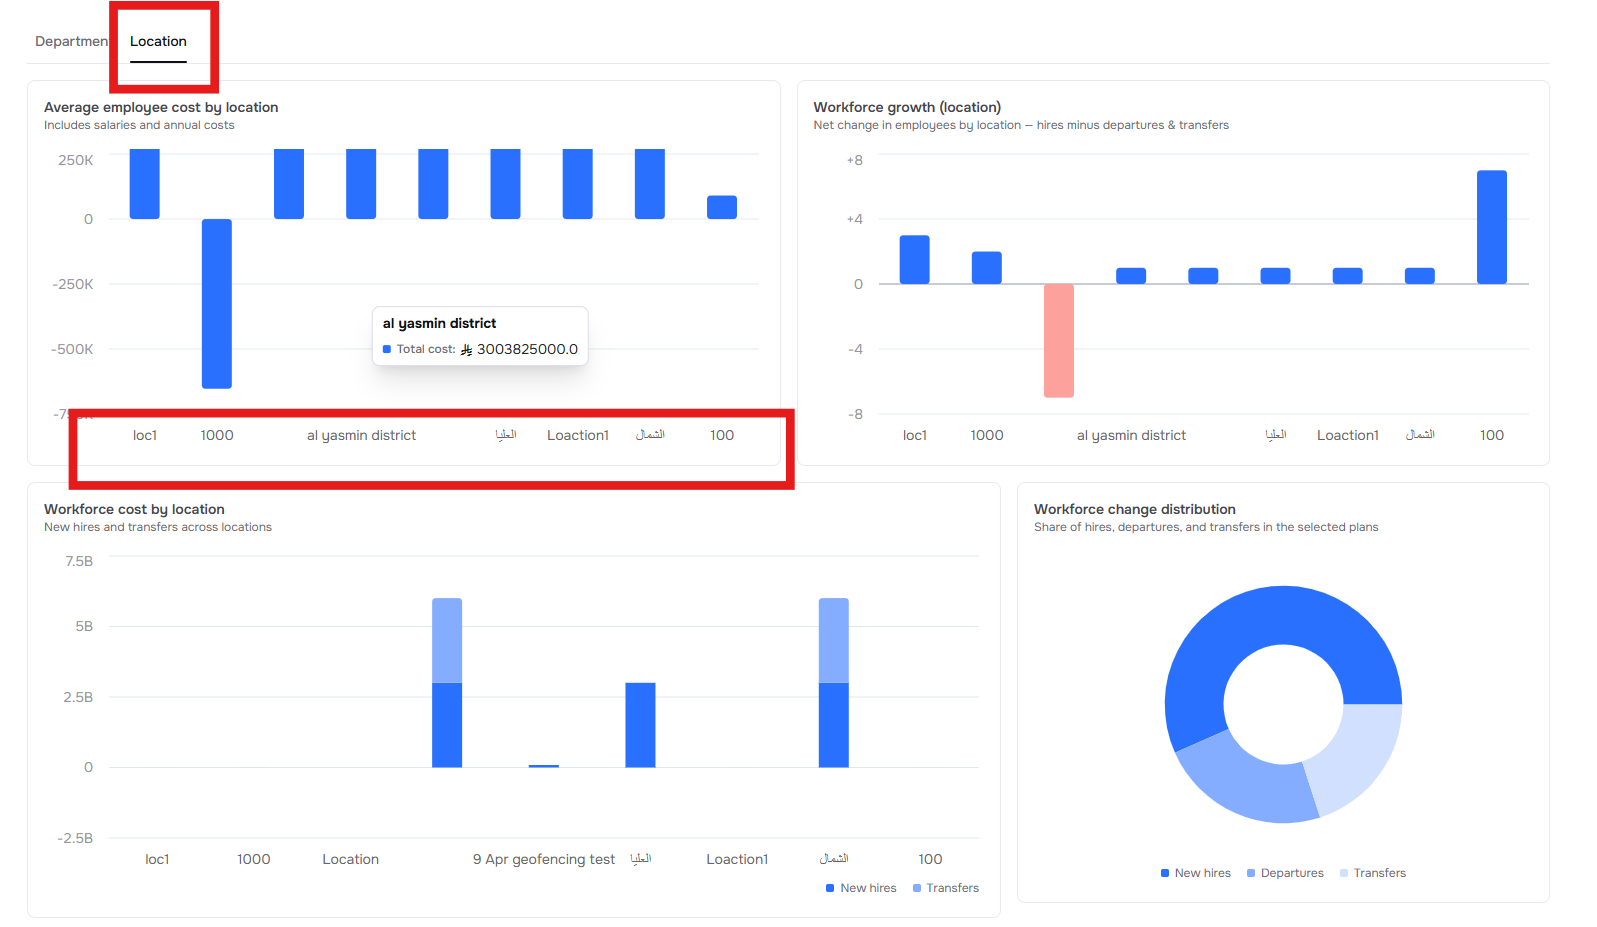
Task: Toggle New hires legend in Workforce cost chart
Action: [x=860, y=888]
